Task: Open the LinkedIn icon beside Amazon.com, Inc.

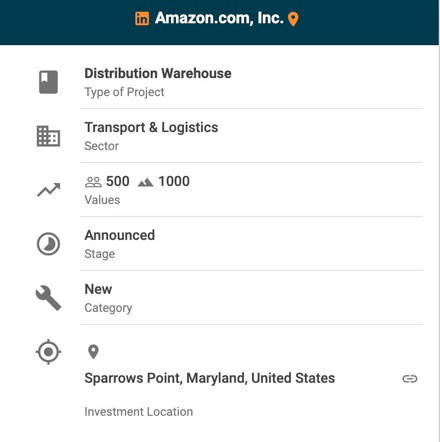Action: 142,19
